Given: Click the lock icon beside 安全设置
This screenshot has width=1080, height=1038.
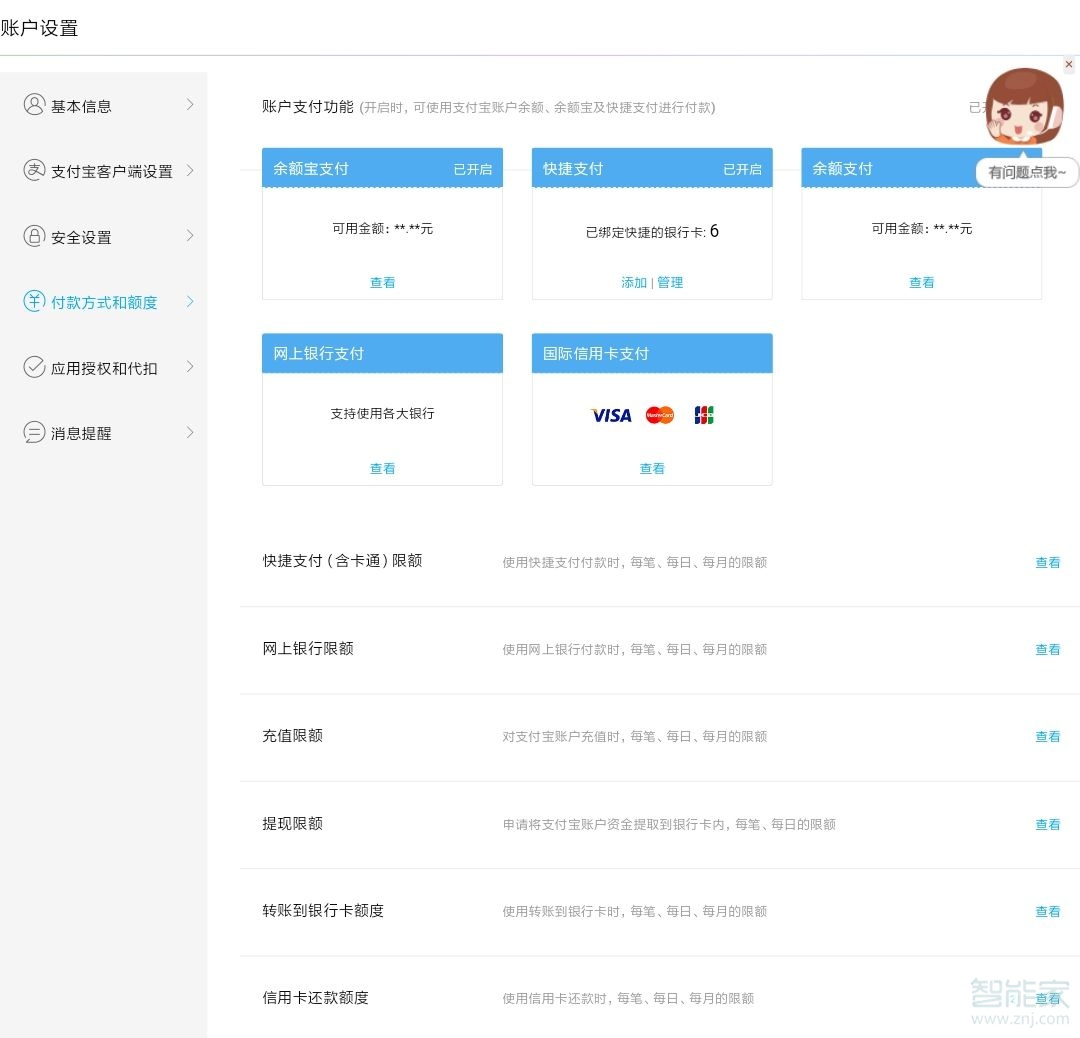Looking at the screenshot, I should coord(33,237).
